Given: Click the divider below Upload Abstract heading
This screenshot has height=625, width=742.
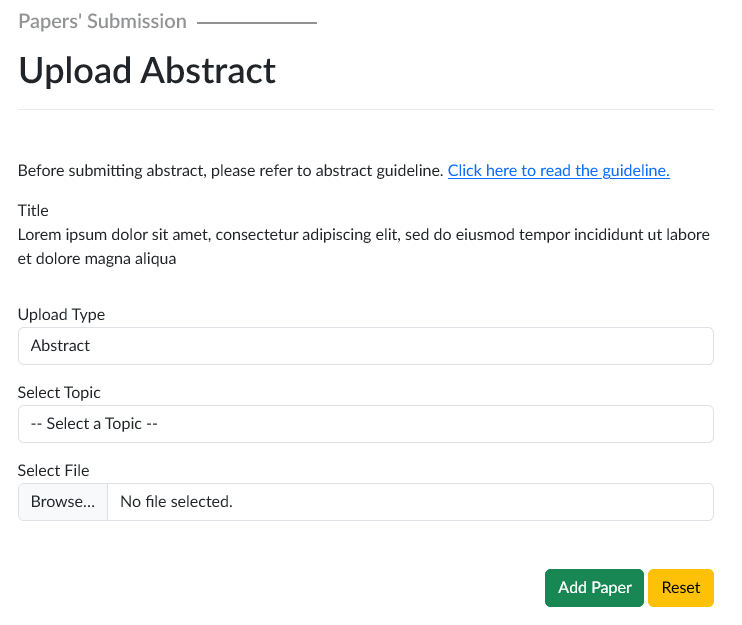Looking at the screenshot, I should click(365, 109).
